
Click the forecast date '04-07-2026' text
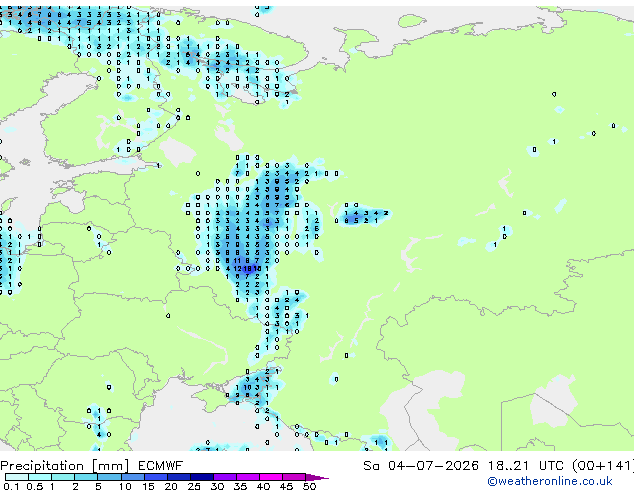(433, 465)
